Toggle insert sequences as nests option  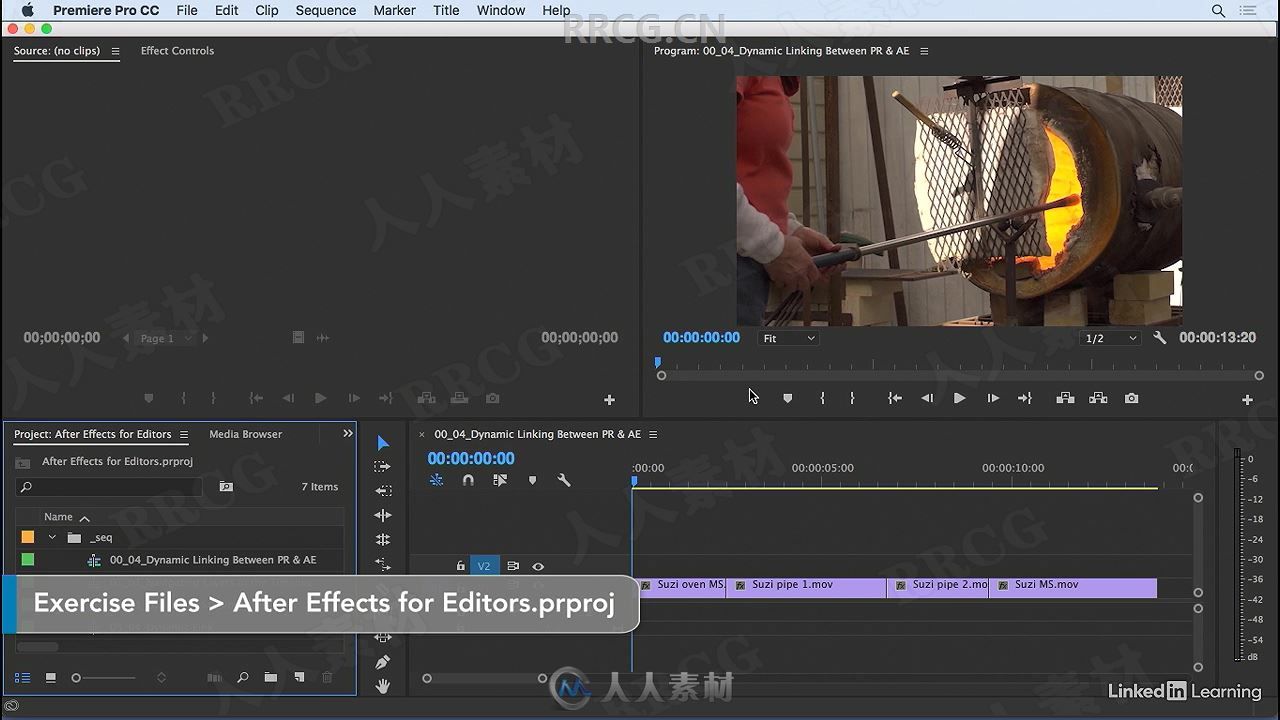click(436, 480)
